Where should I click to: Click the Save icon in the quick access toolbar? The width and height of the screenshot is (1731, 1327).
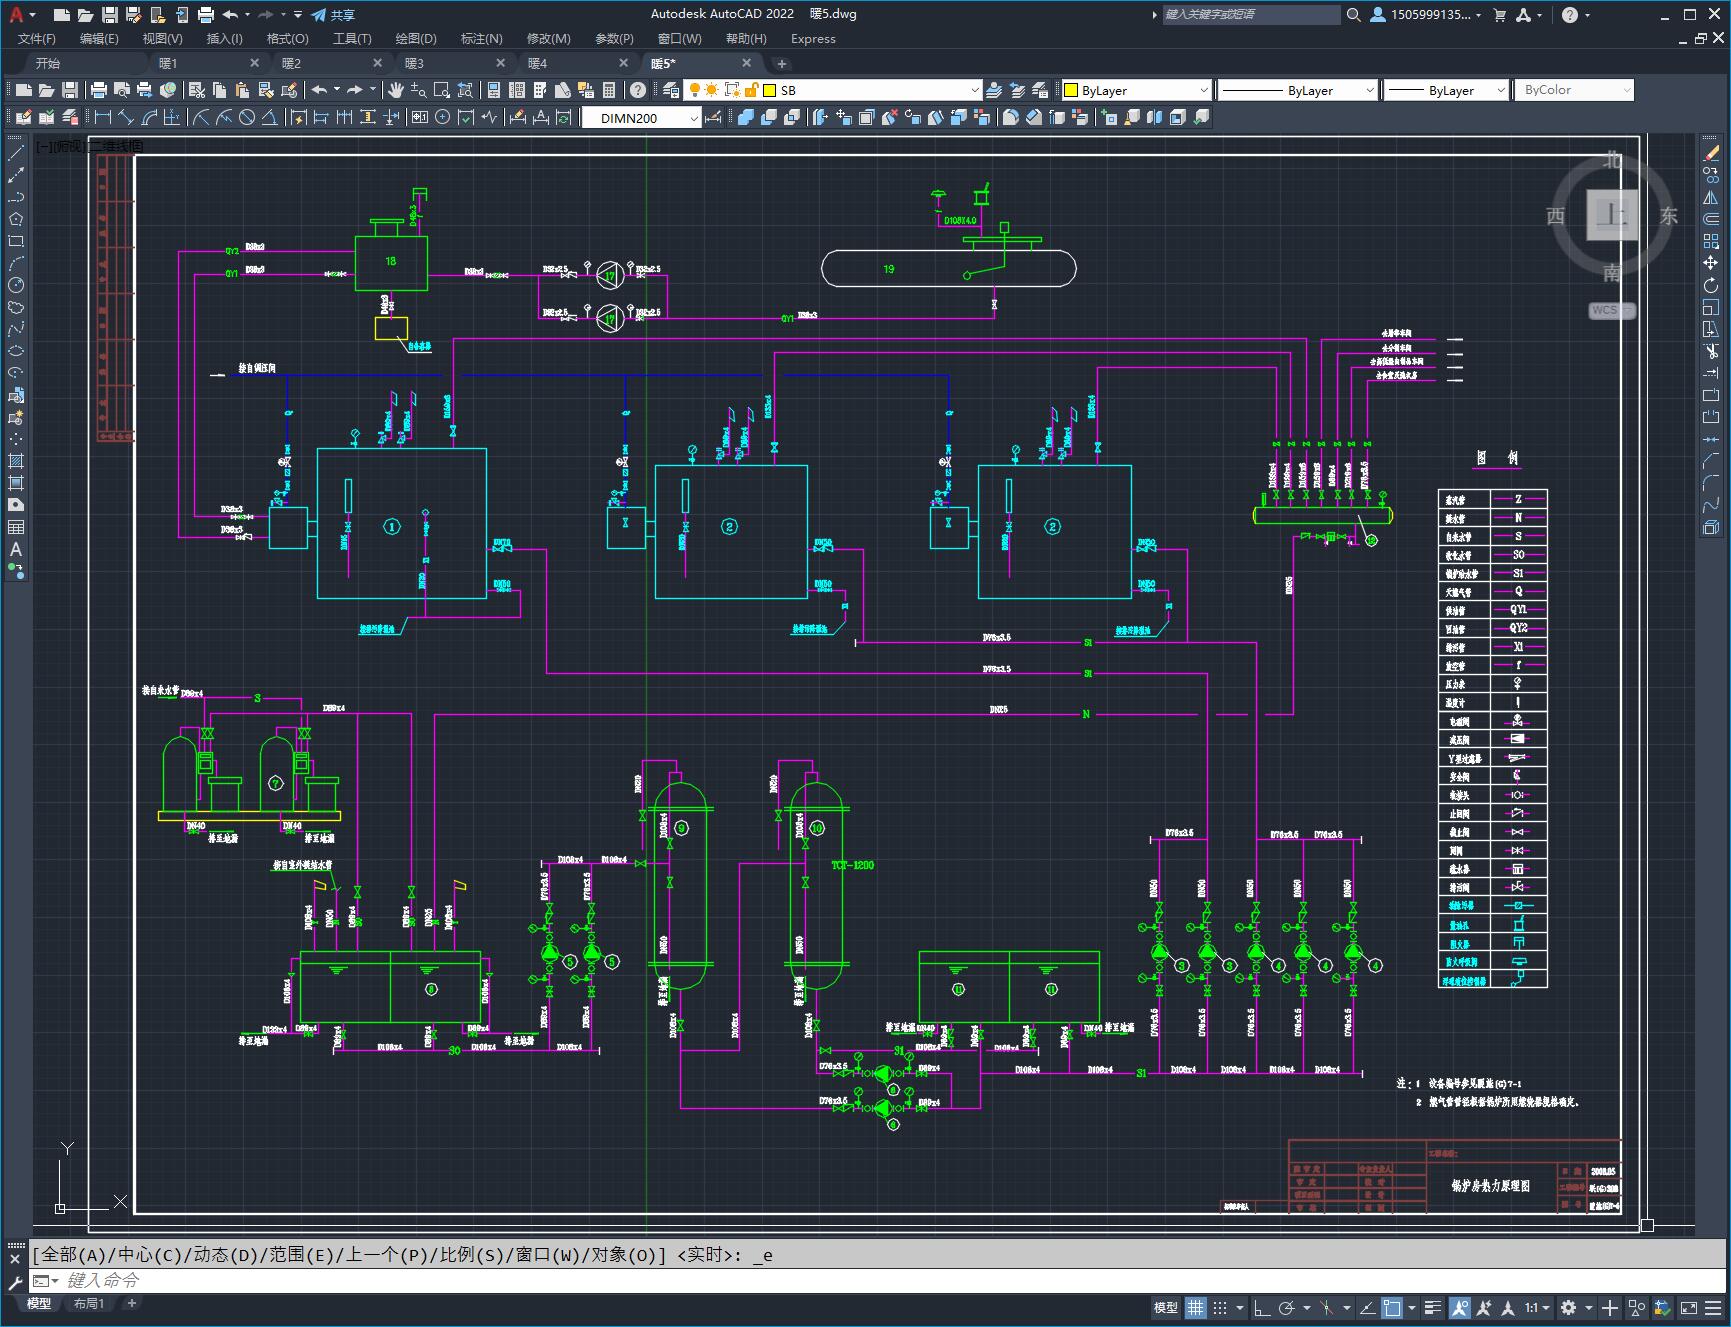110,15
